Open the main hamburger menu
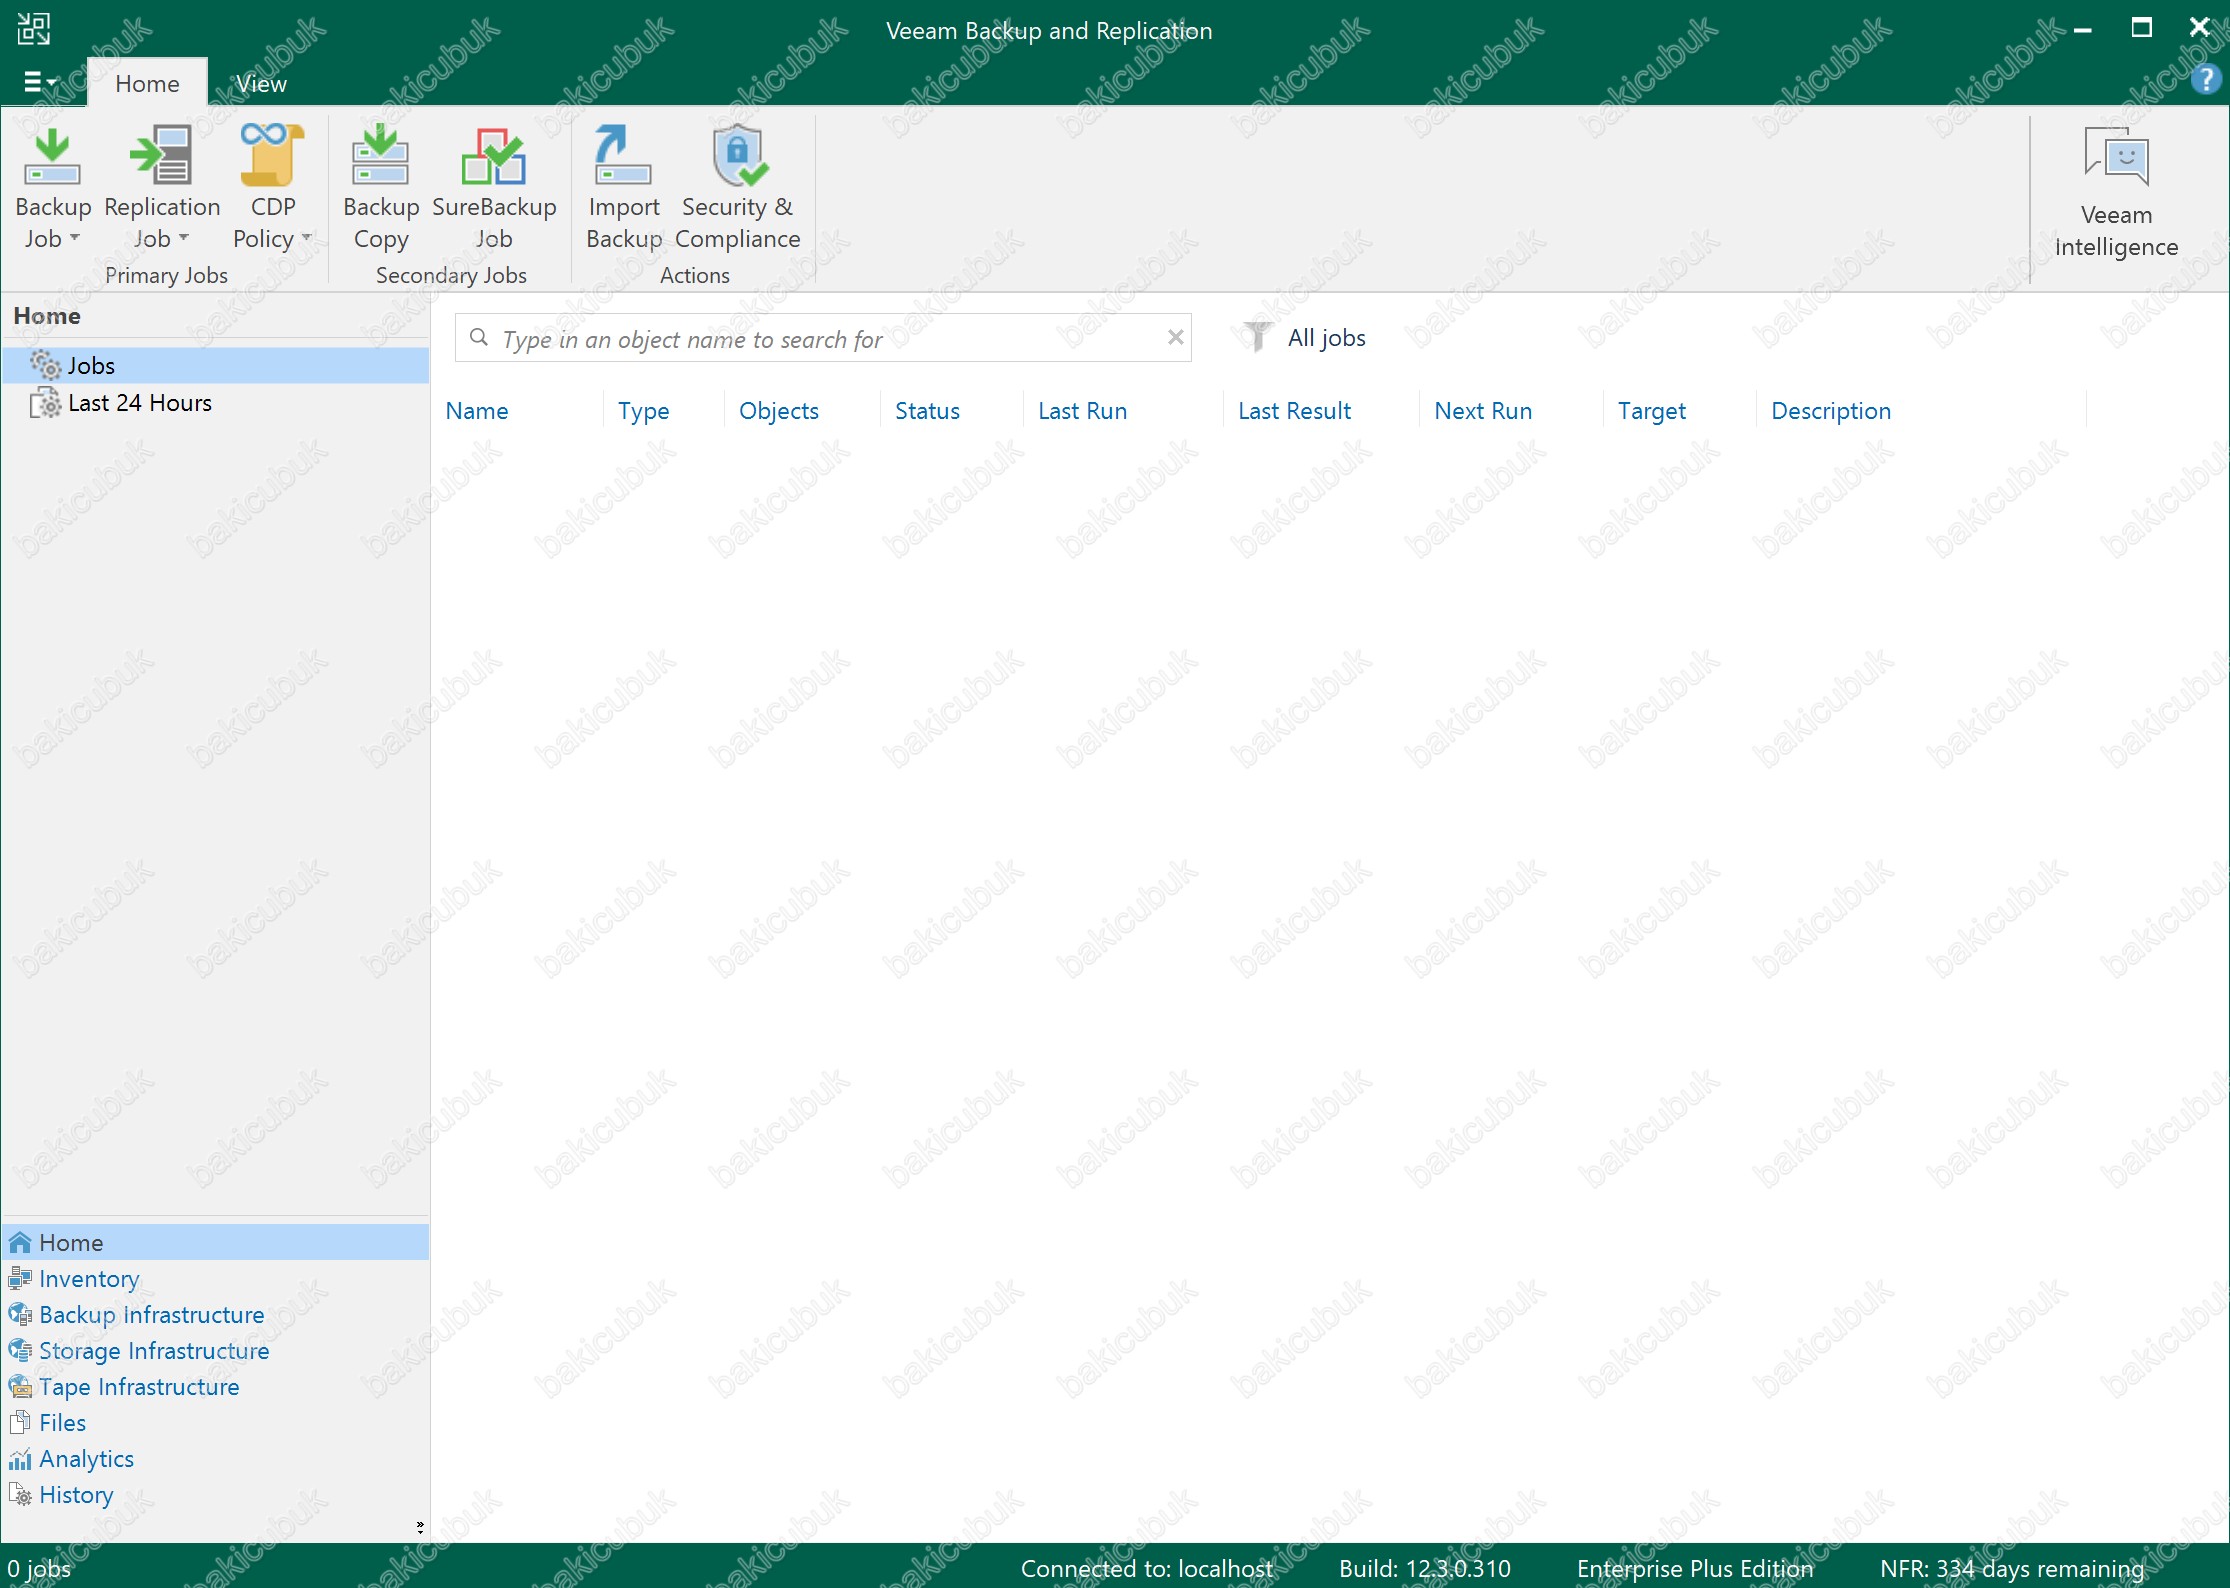This screenshot has width=2230, height=1588. 40,83
